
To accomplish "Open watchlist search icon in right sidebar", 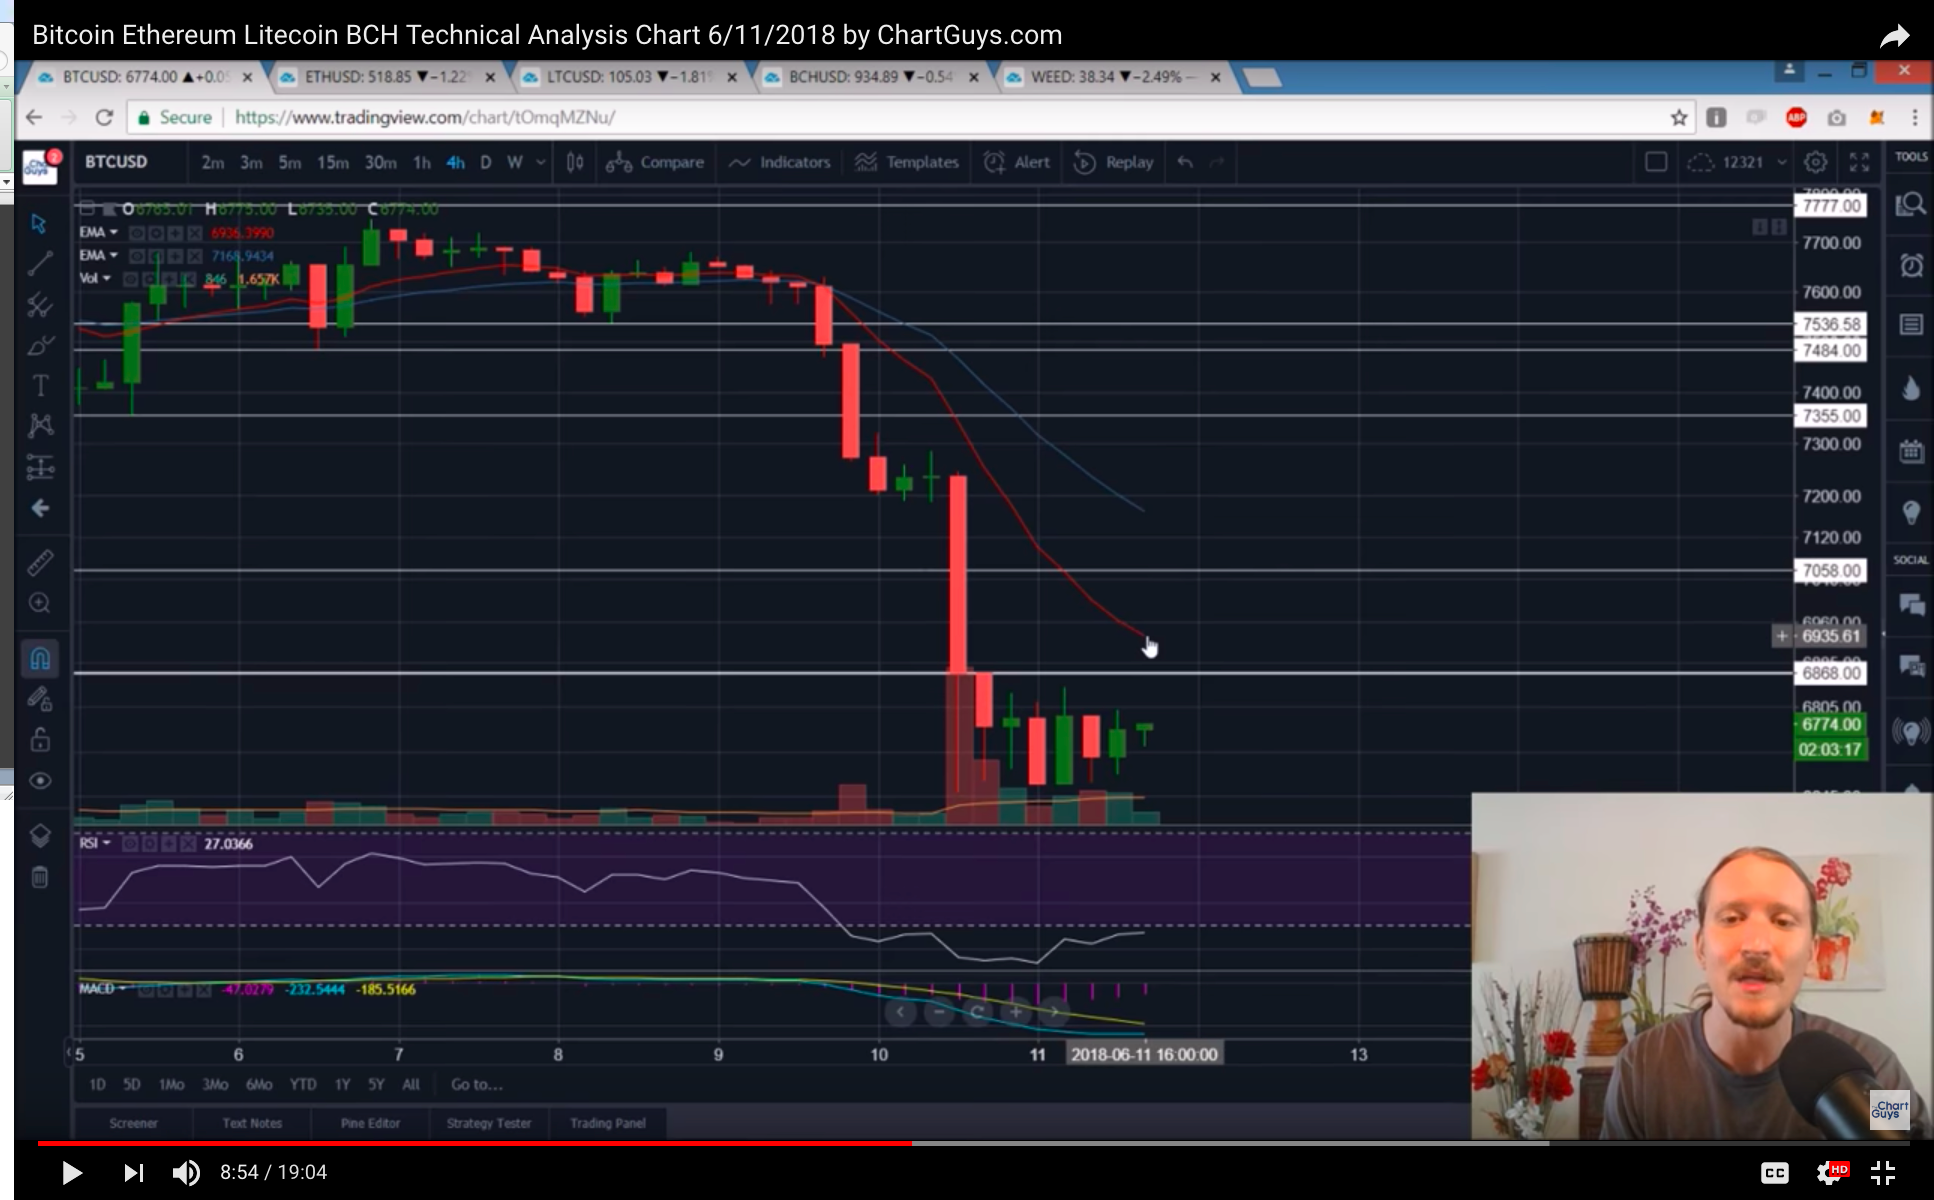I will [1910, 205].
